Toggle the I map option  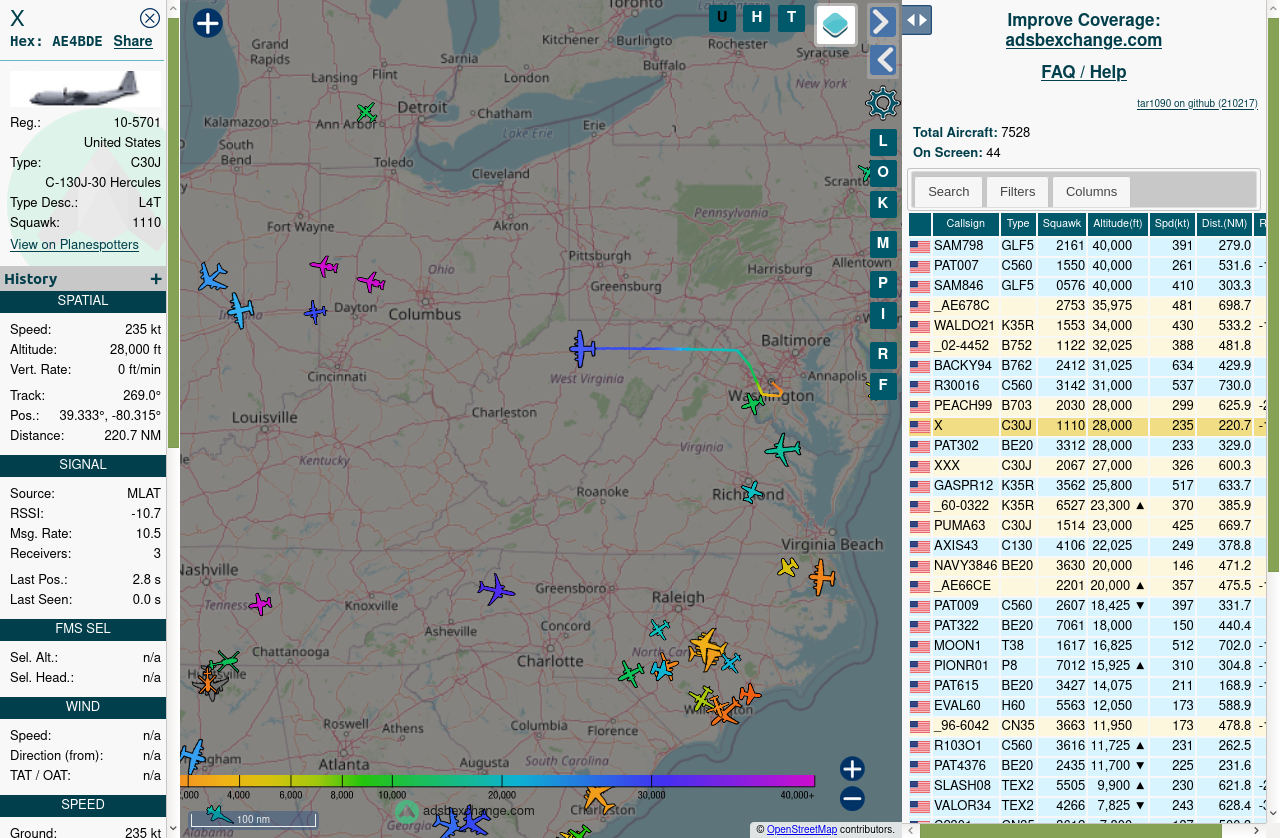pyautogui.click(x=883, y=314)
